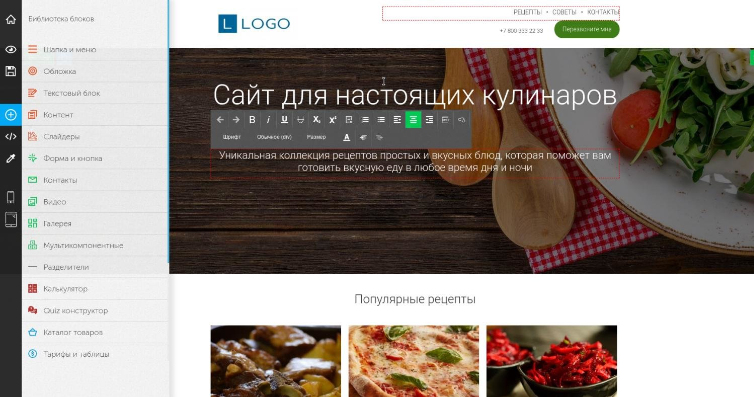The width and height of the screenshot is (754, 397).
Task: Open the Шрифт font dropdown
Action: (x=231, y=137)
